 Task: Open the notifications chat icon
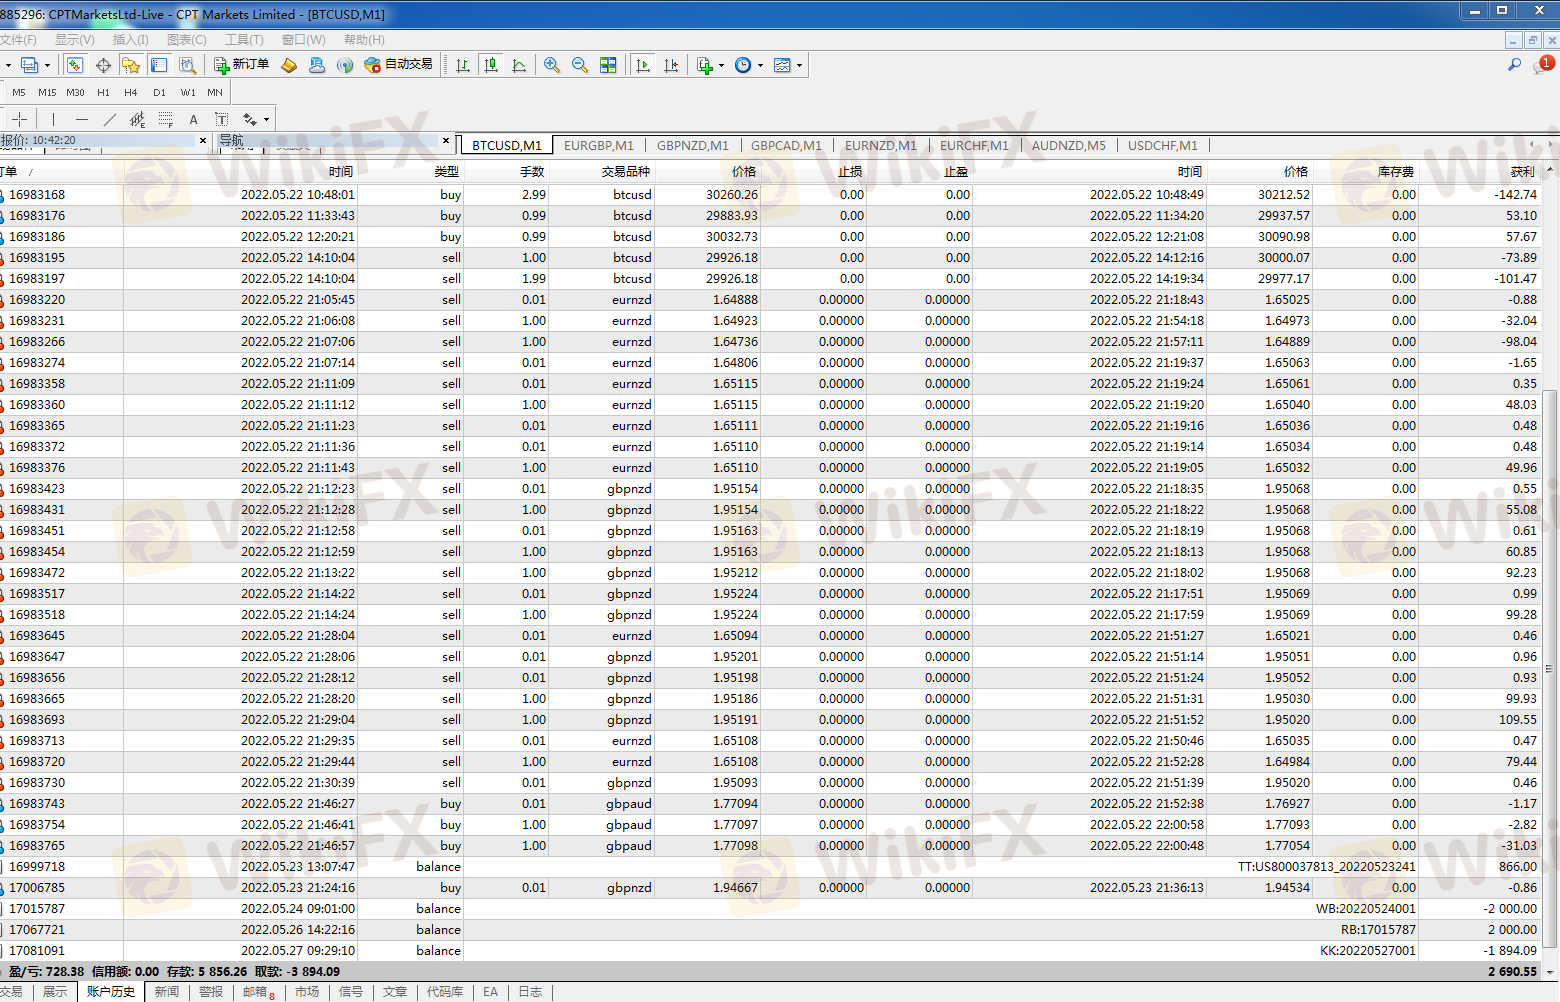click(1543, 65)
